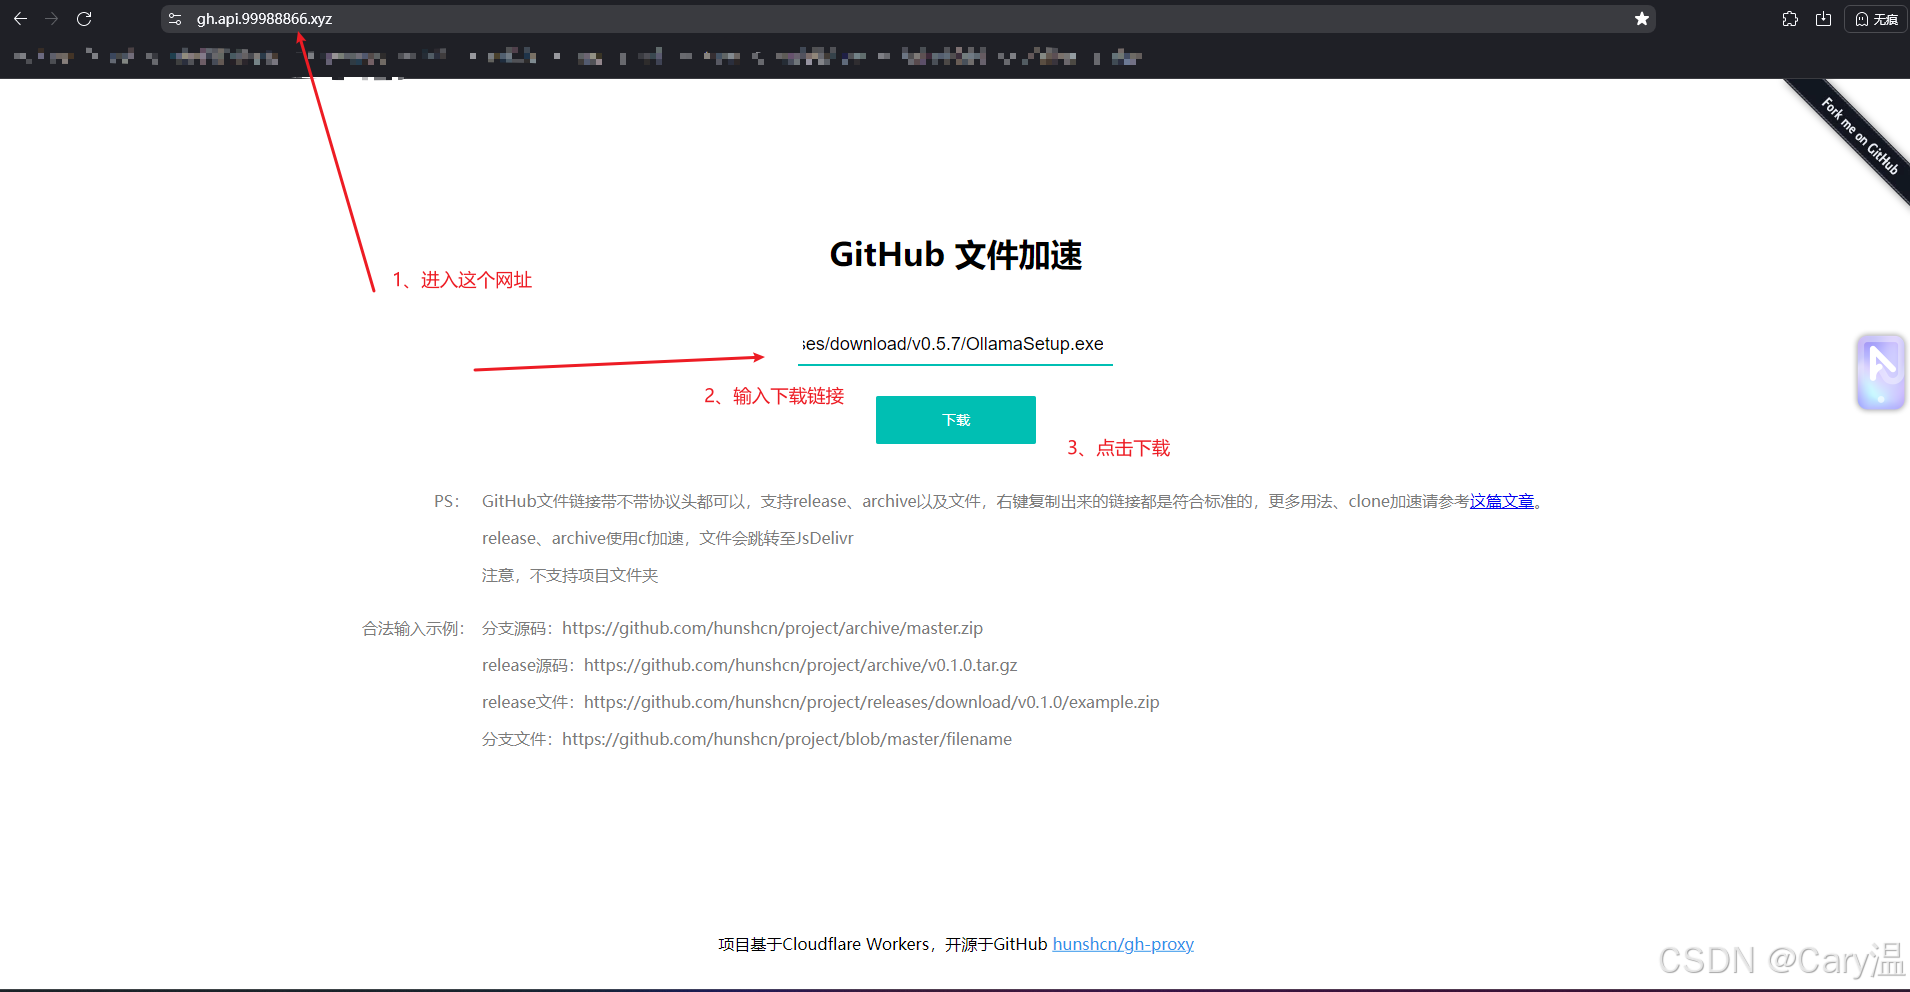Open the Fork me on GitHub ribbon
This screenshot has height=992, width=1910.
click(1859, 135)
